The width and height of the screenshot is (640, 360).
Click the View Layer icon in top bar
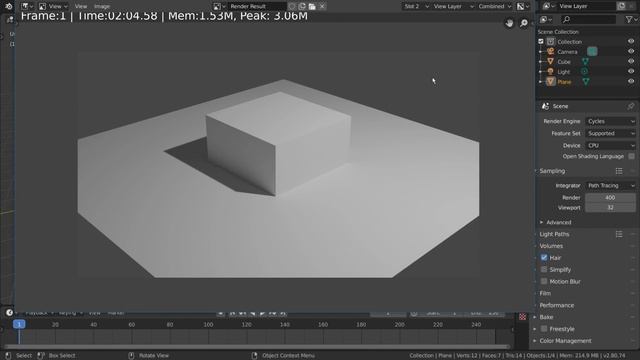click(x=548, y=6)
